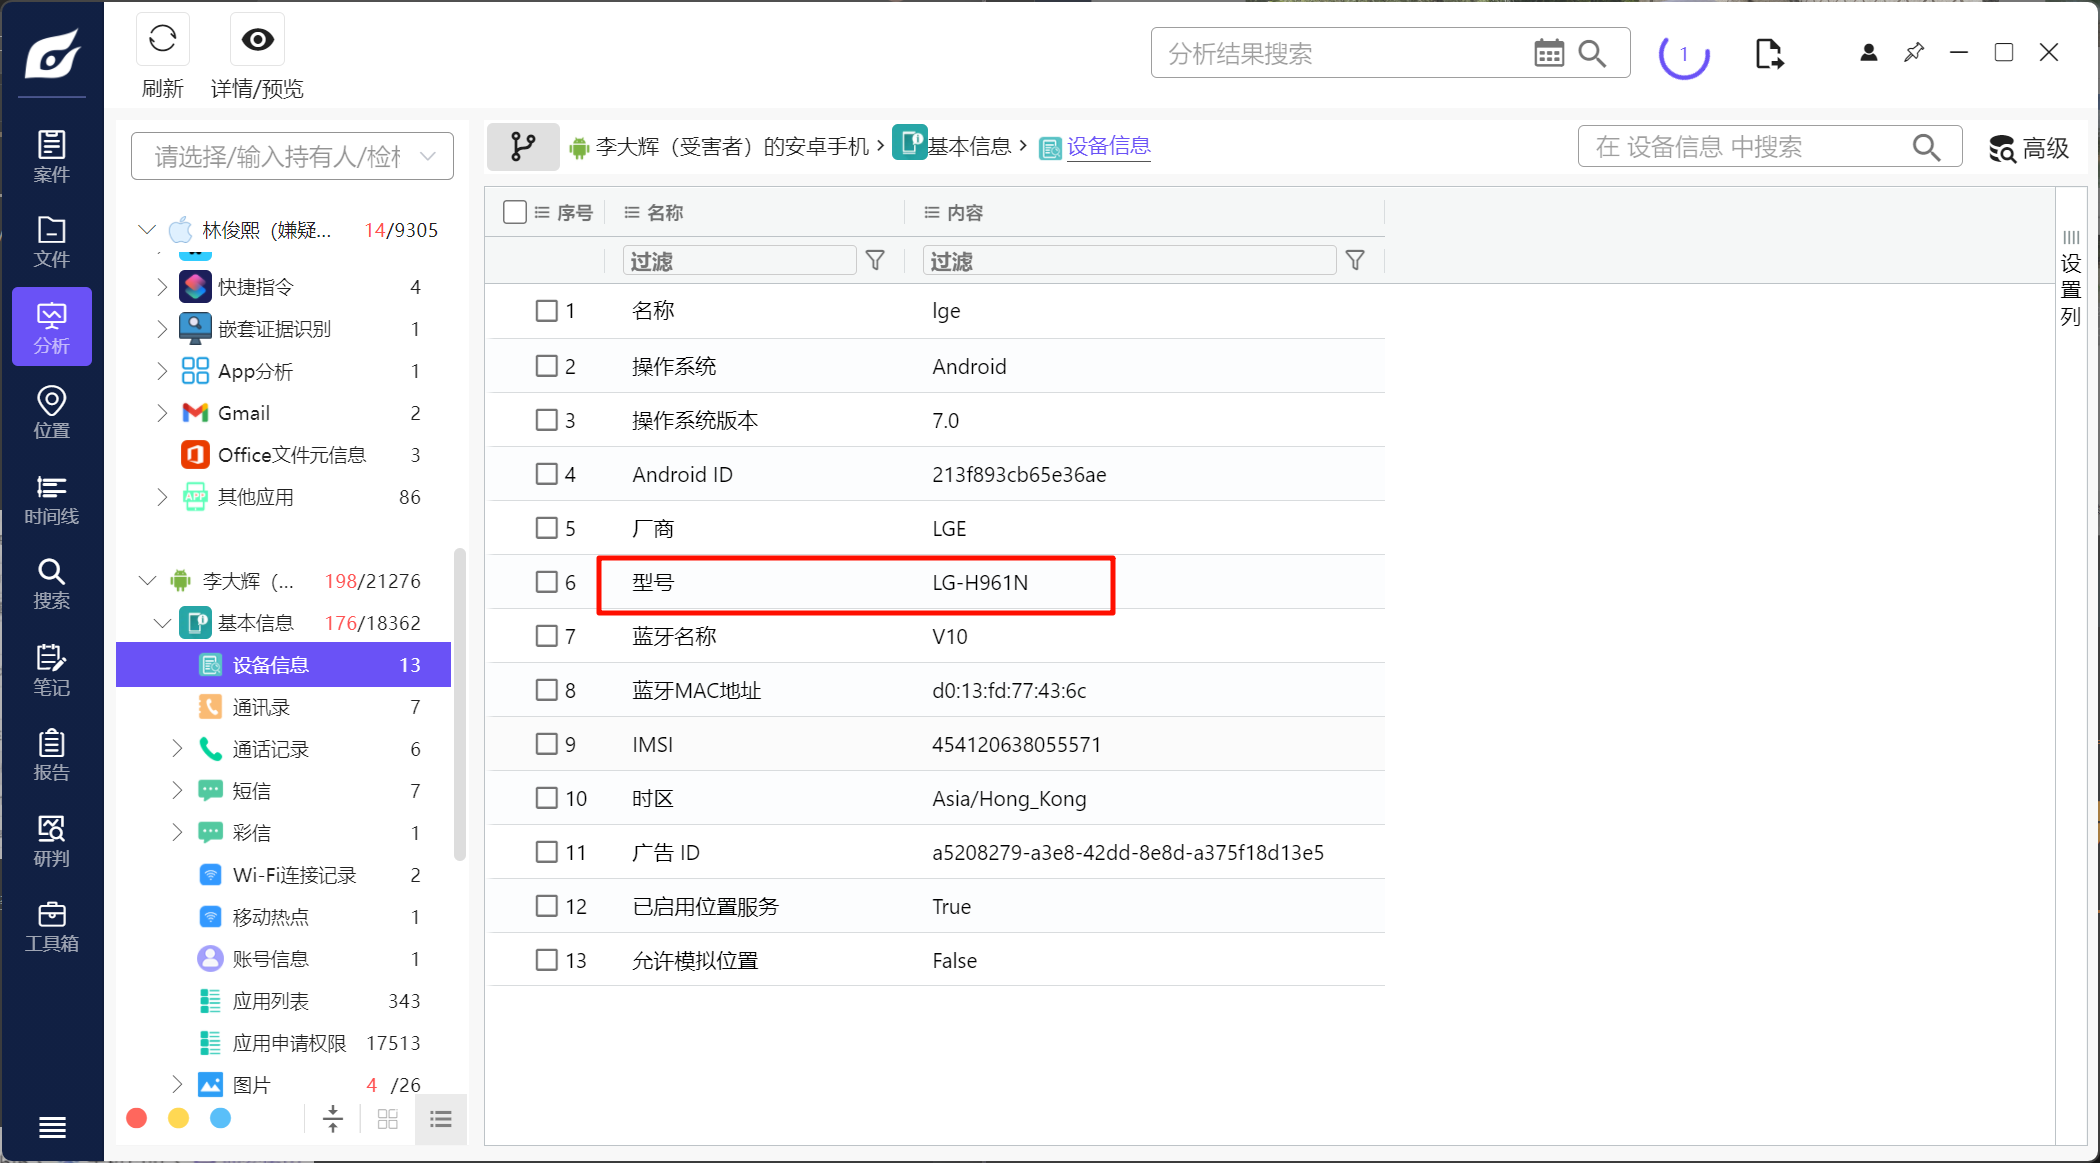Open the location section in sidebar
This screenshot has width=2100, height=1163.
point(51,413)
